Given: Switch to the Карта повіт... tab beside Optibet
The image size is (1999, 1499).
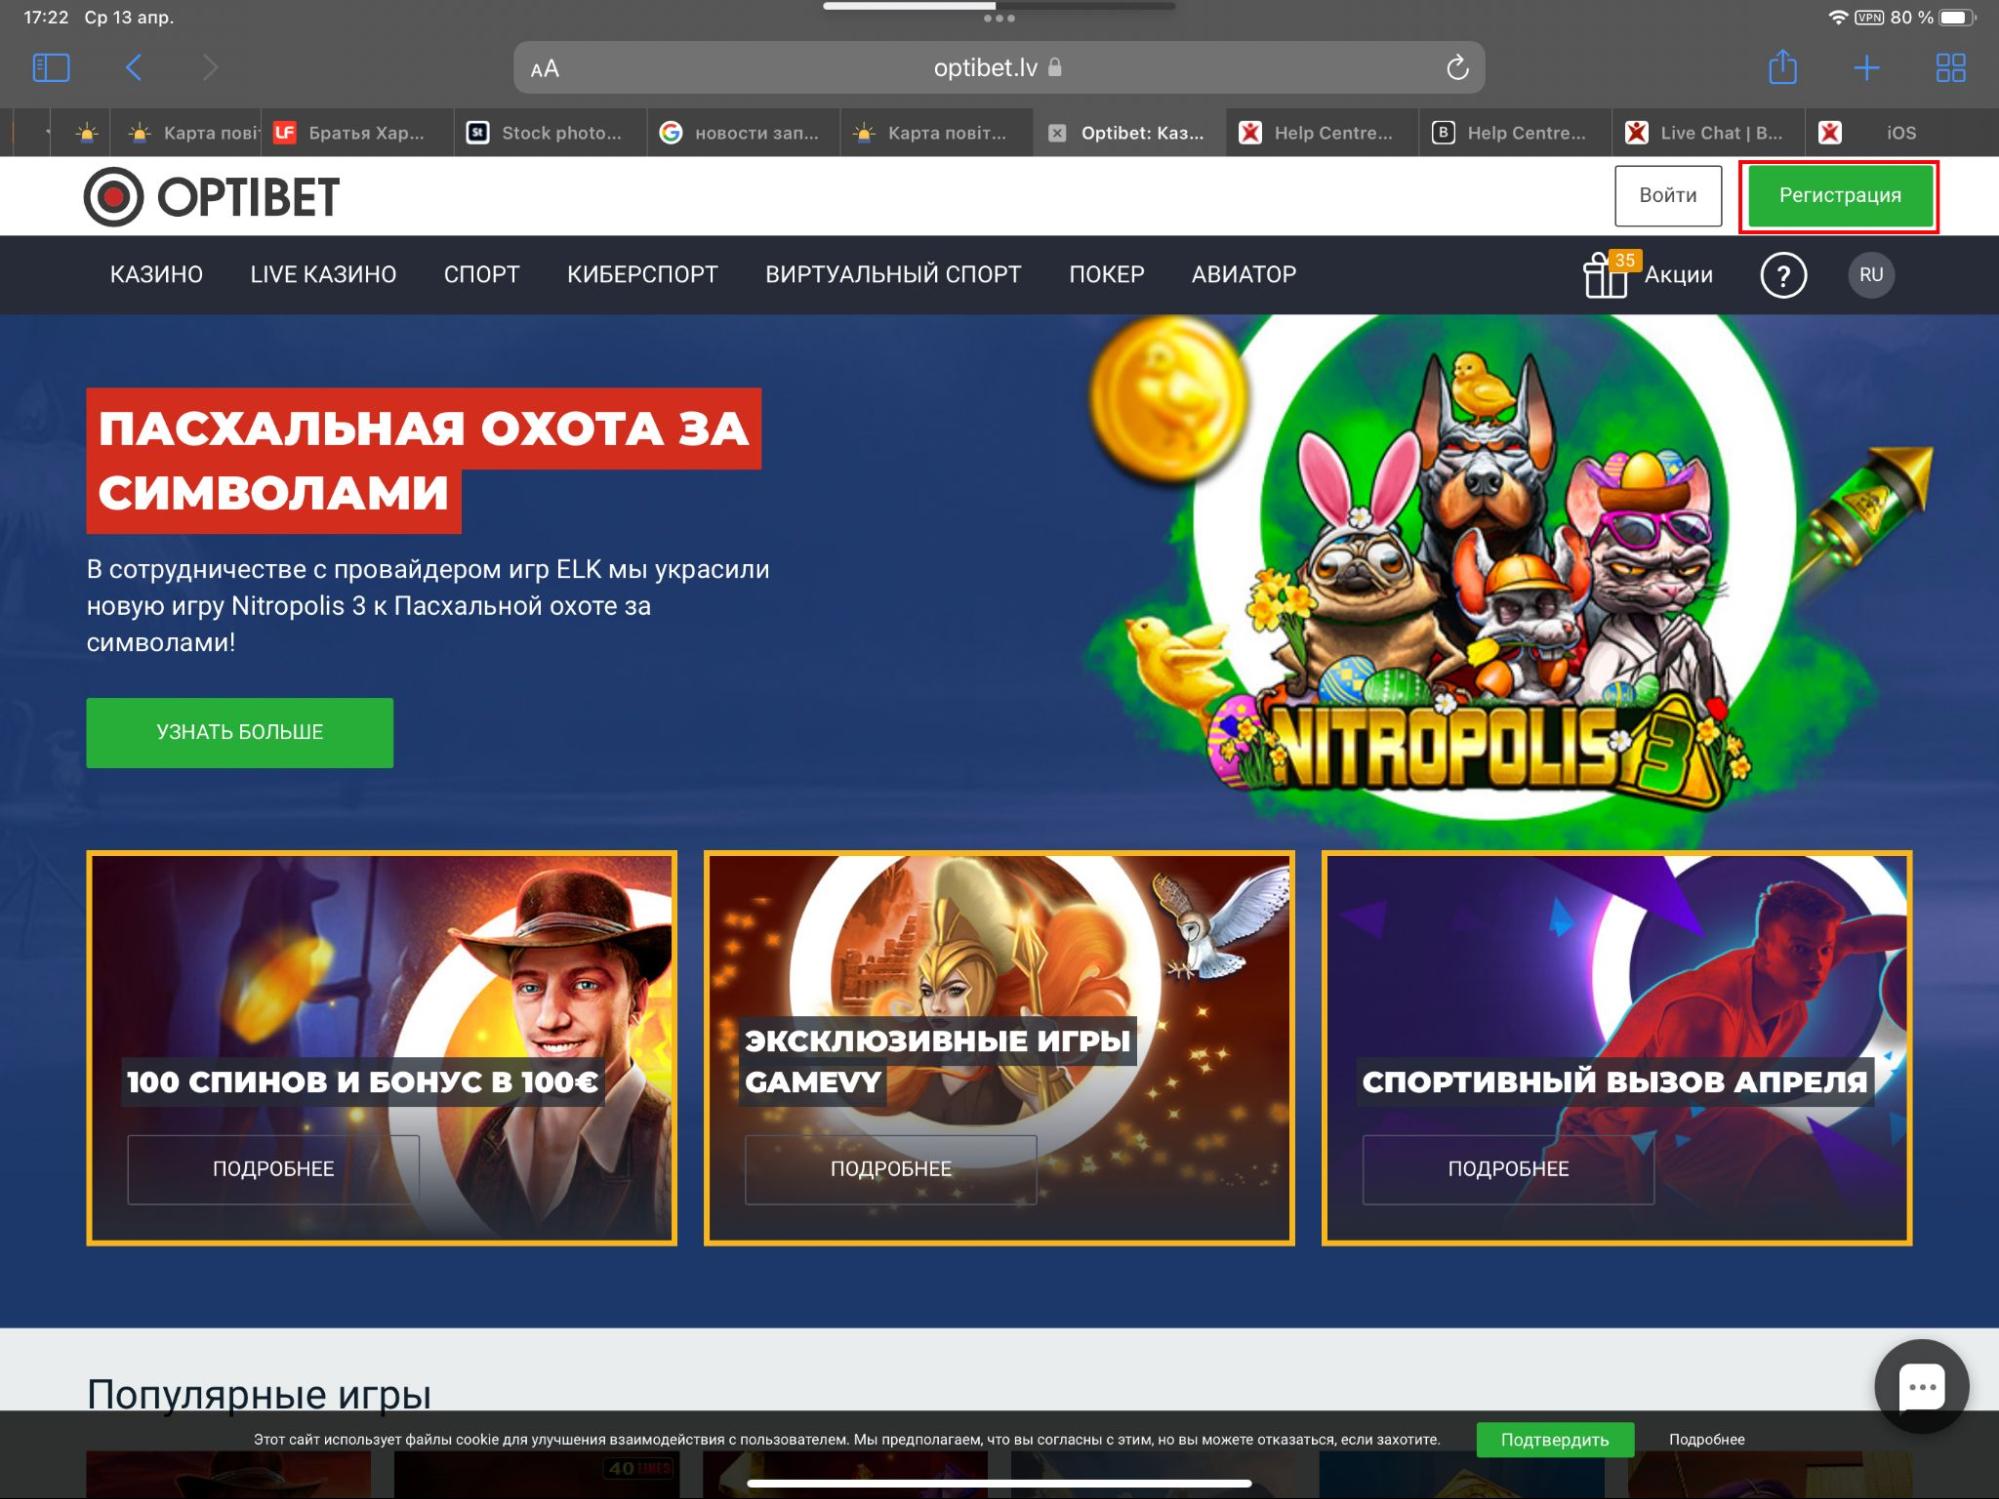Looking at the screenshot, I should 937,133.
